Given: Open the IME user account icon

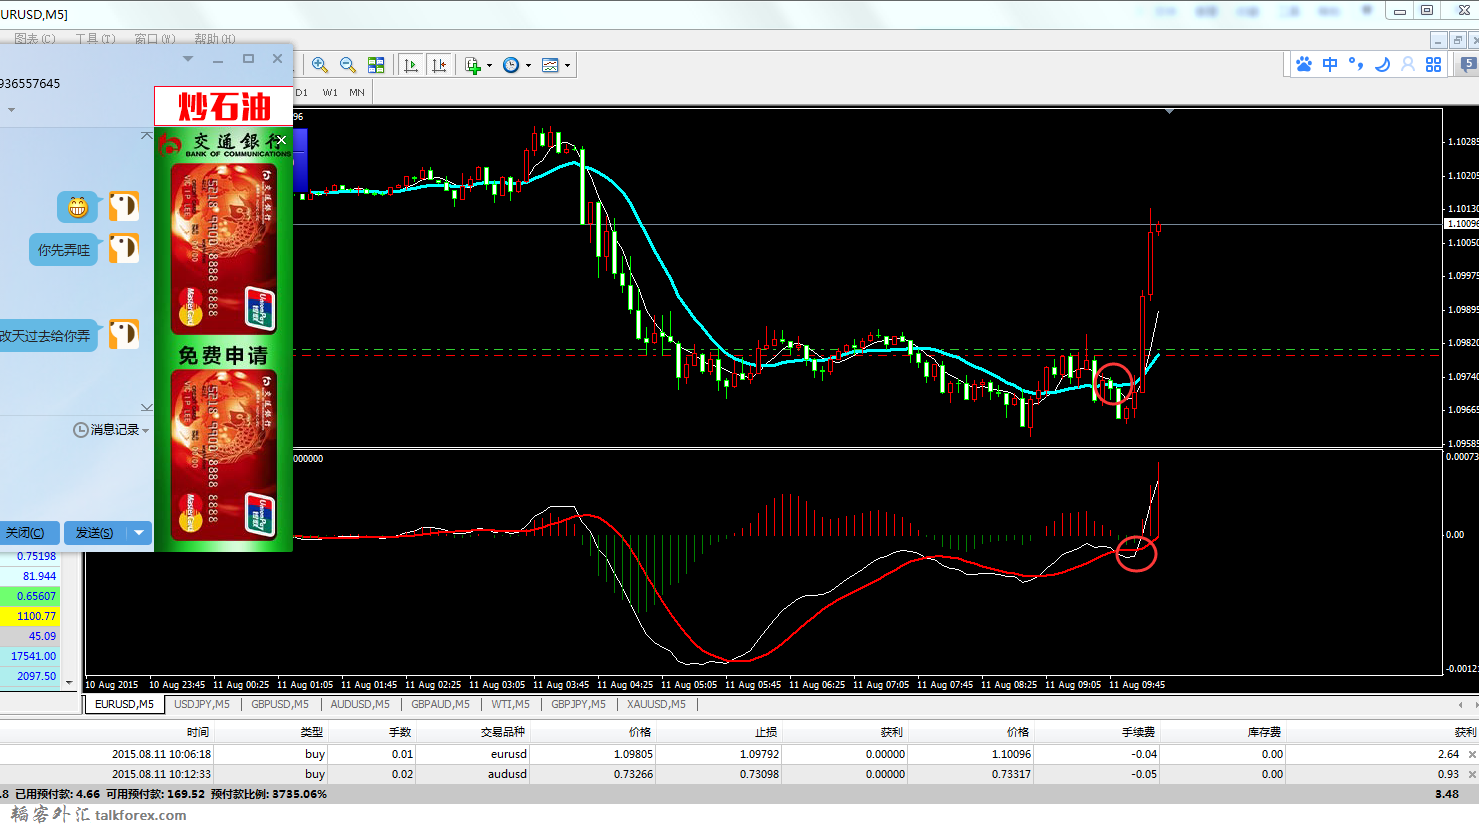Looking at the screenshot, I should click(1408, 64).
